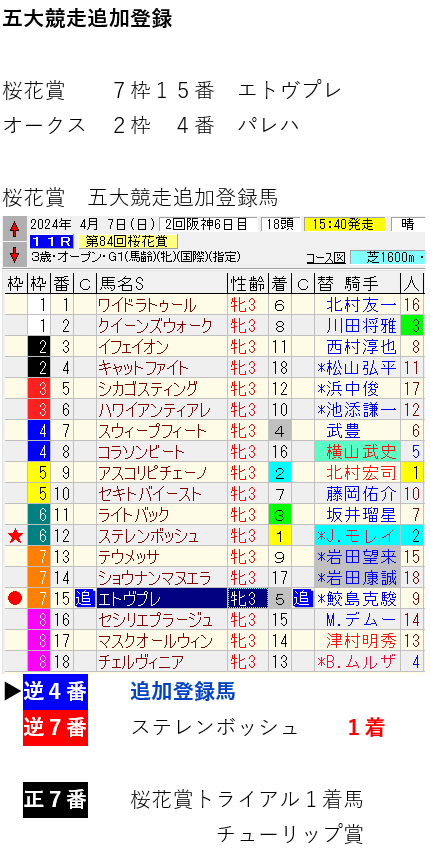Sort by the 着 column header
This screenshot has height=850, width=430.
tap(279, 283)
